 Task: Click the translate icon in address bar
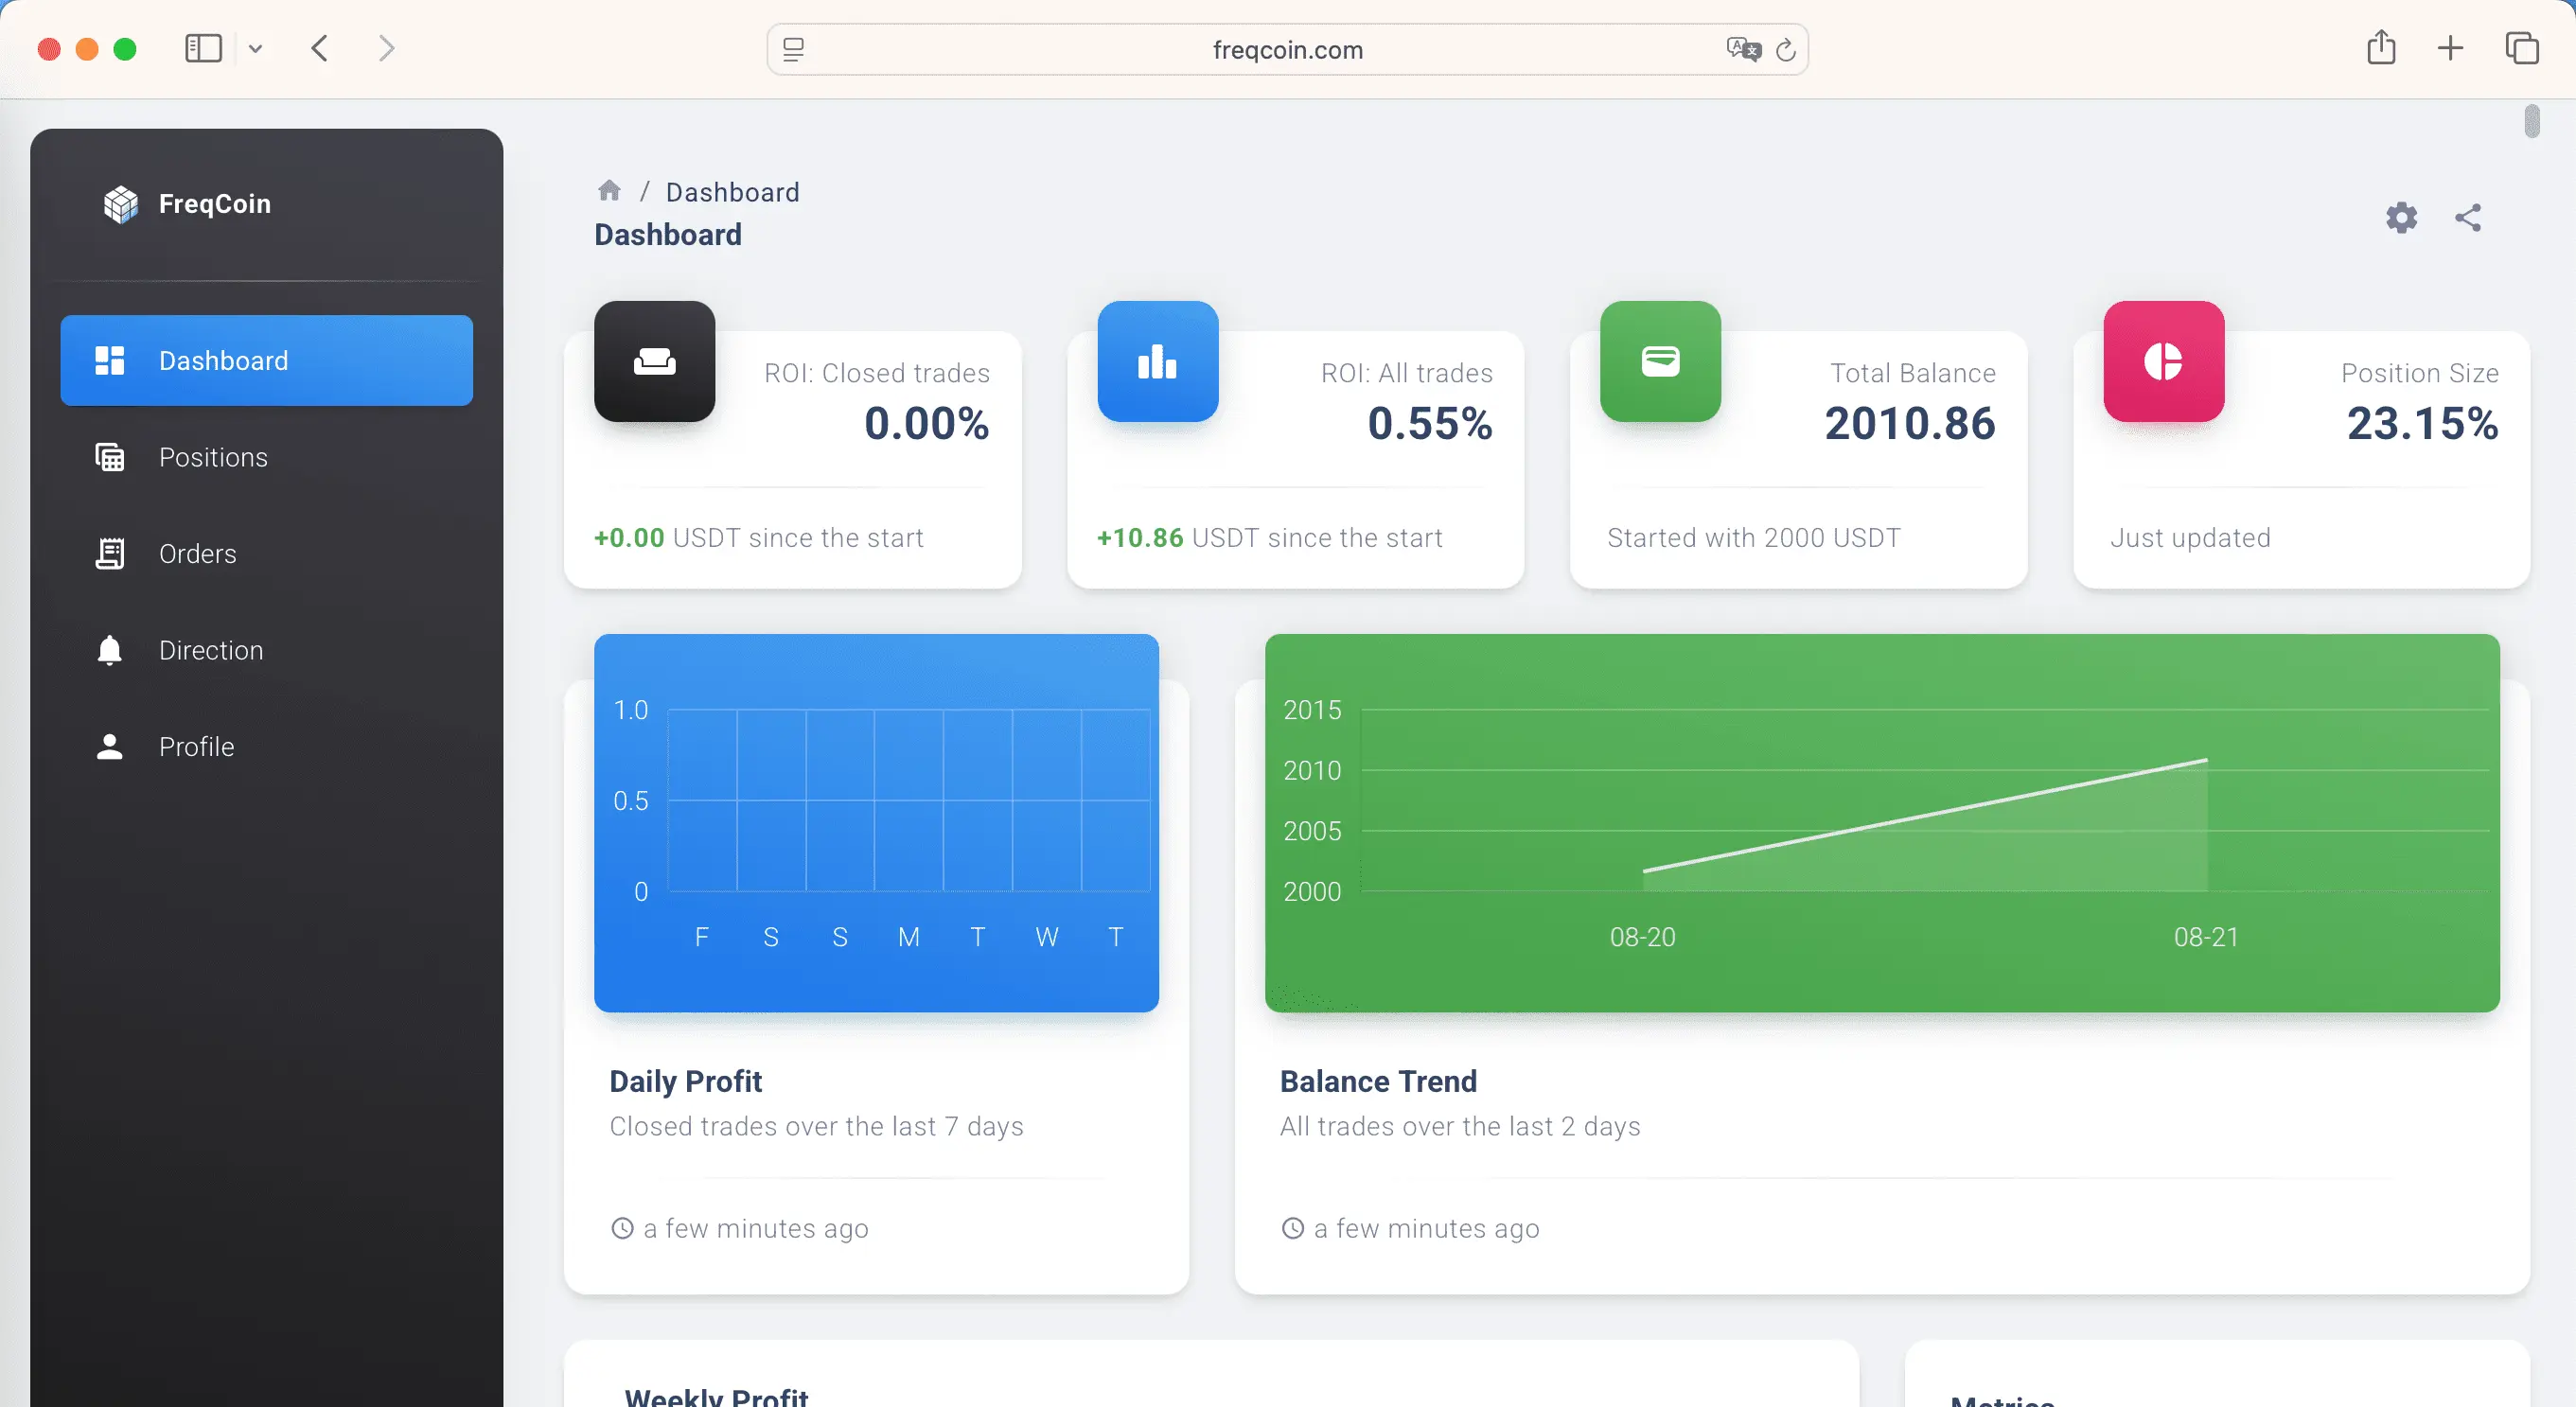[1743, 49]
